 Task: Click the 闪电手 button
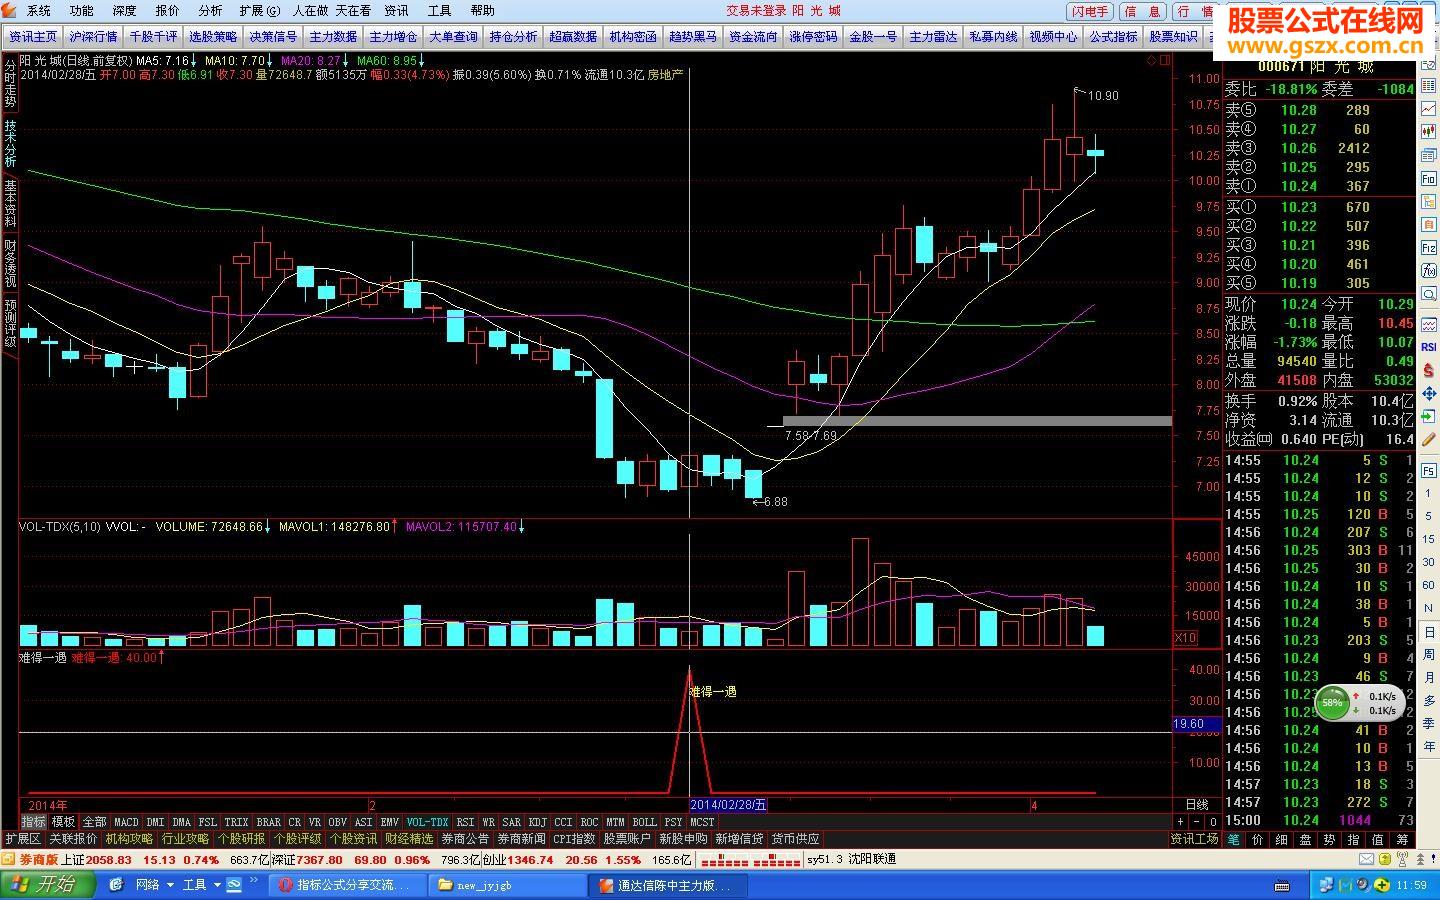coord(1089,11)
